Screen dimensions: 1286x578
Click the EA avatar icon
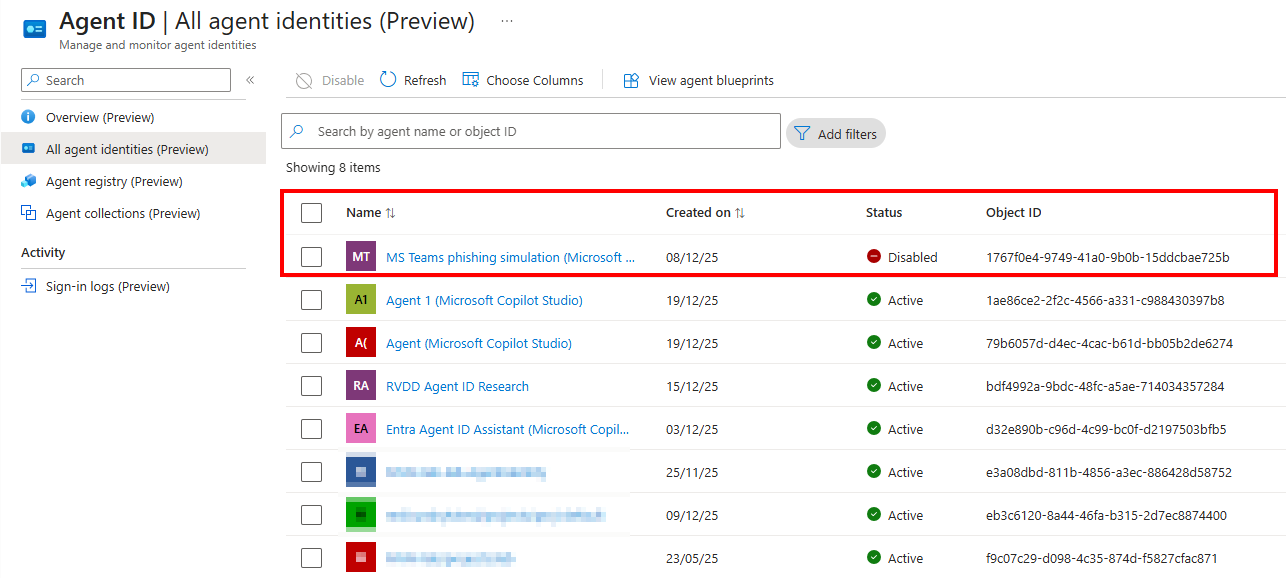361,429
